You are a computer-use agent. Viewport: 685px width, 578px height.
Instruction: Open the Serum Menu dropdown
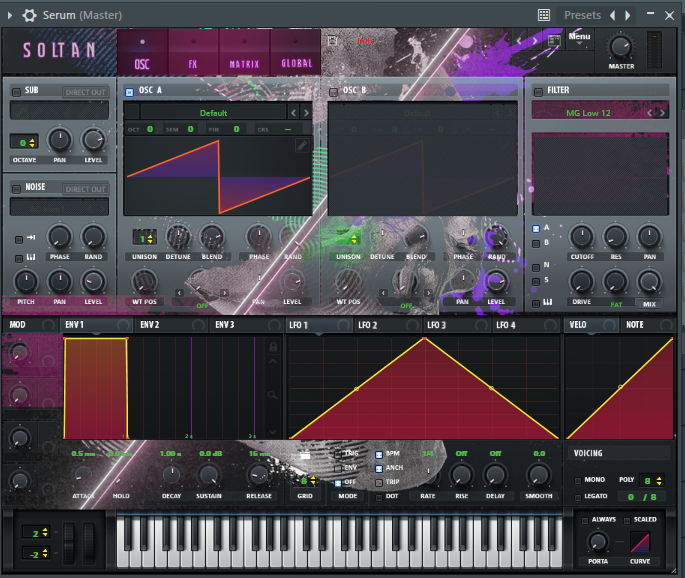pyautogui.click(x=579, y=38)
